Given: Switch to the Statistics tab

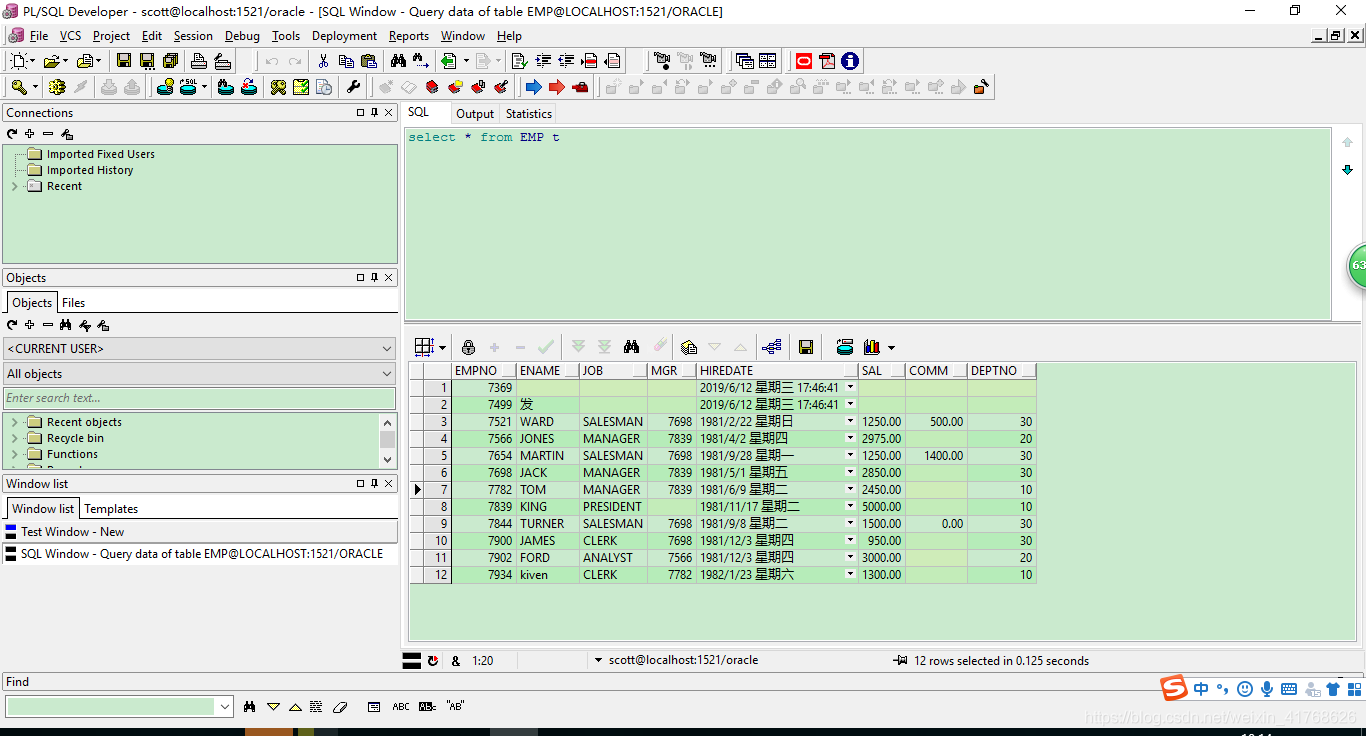Looking at the screenshot, I should [528, 114].
